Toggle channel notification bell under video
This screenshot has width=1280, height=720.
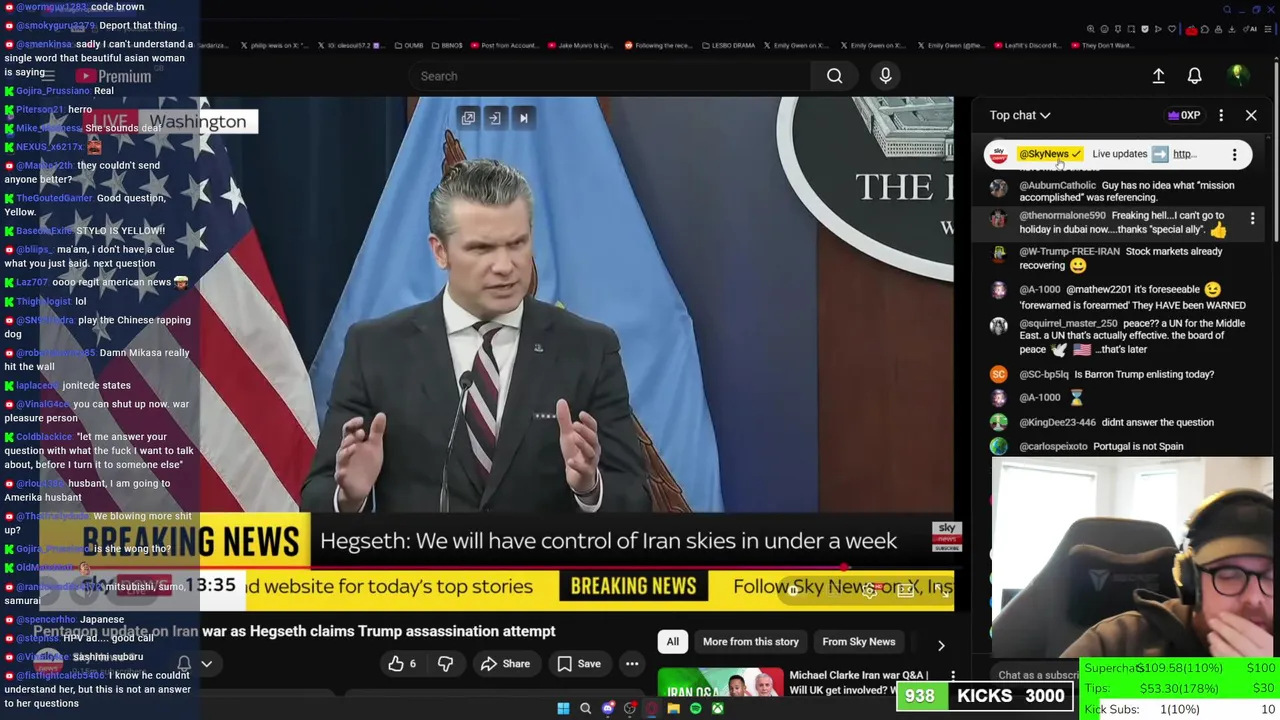click(x=184, y=664)
